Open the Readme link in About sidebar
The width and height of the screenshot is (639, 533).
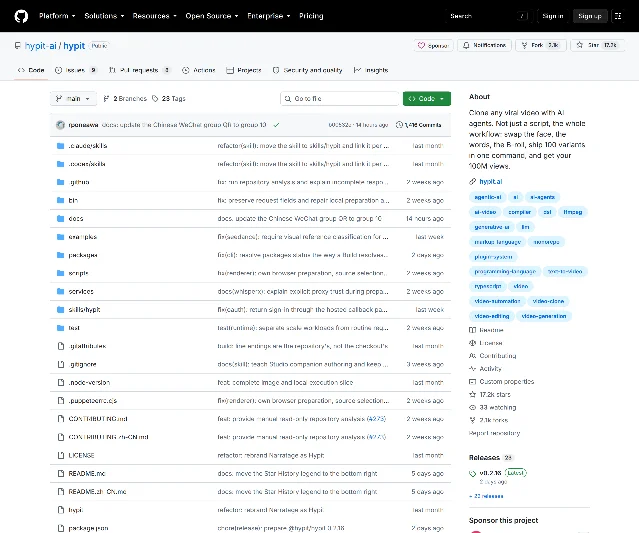click(487, 330)
